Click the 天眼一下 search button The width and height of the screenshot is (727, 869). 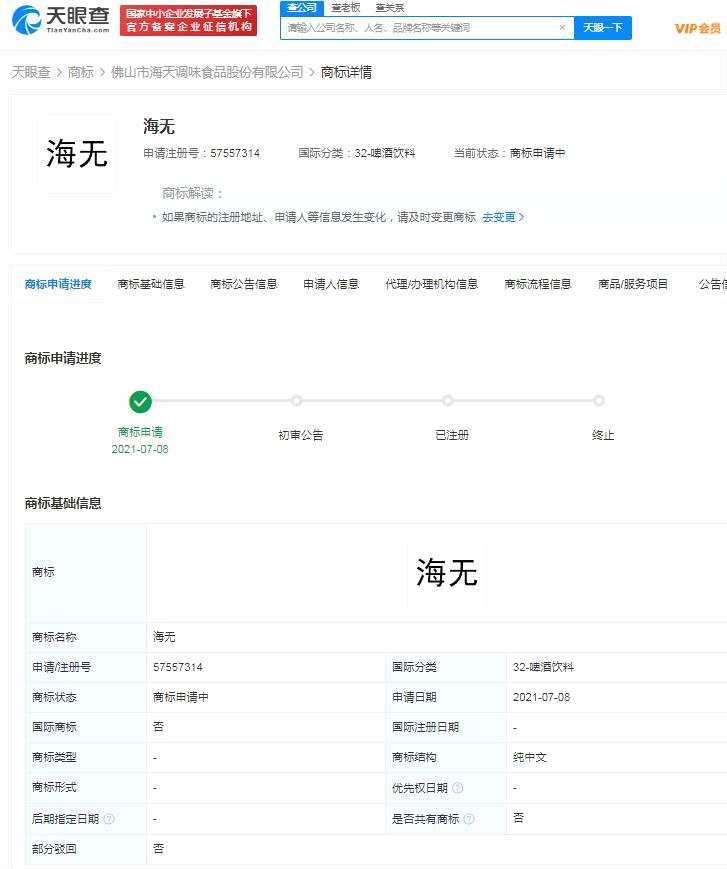pyautogui.click(x=603, y=28)
